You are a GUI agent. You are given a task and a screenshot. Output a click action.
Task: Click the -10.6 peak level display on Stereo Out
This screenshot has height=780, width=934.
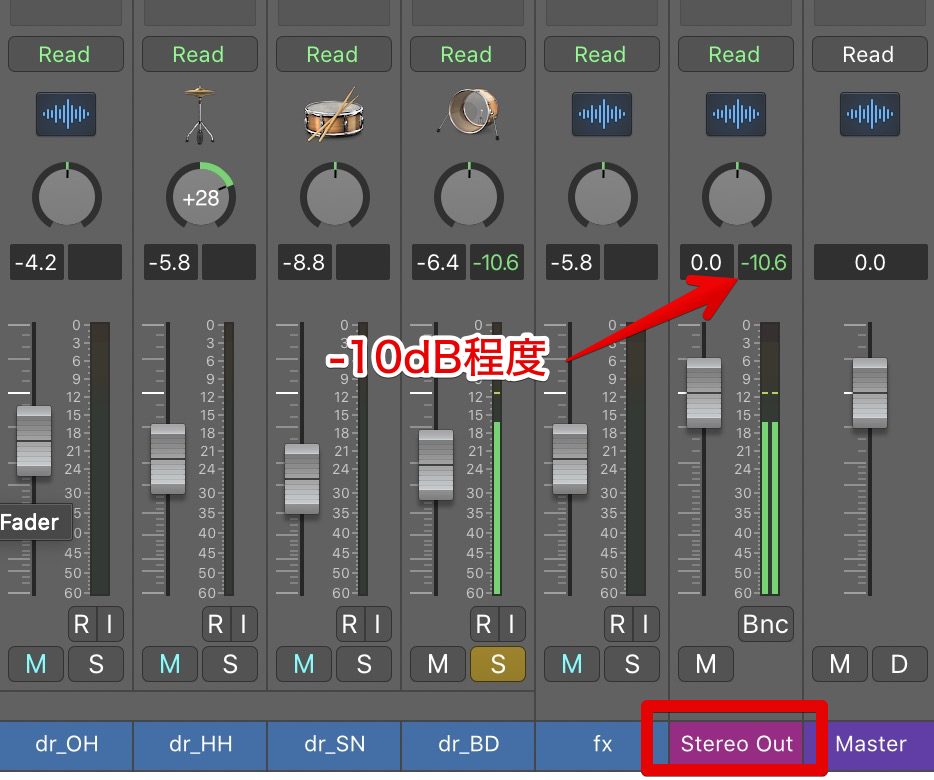pos(764,263)
